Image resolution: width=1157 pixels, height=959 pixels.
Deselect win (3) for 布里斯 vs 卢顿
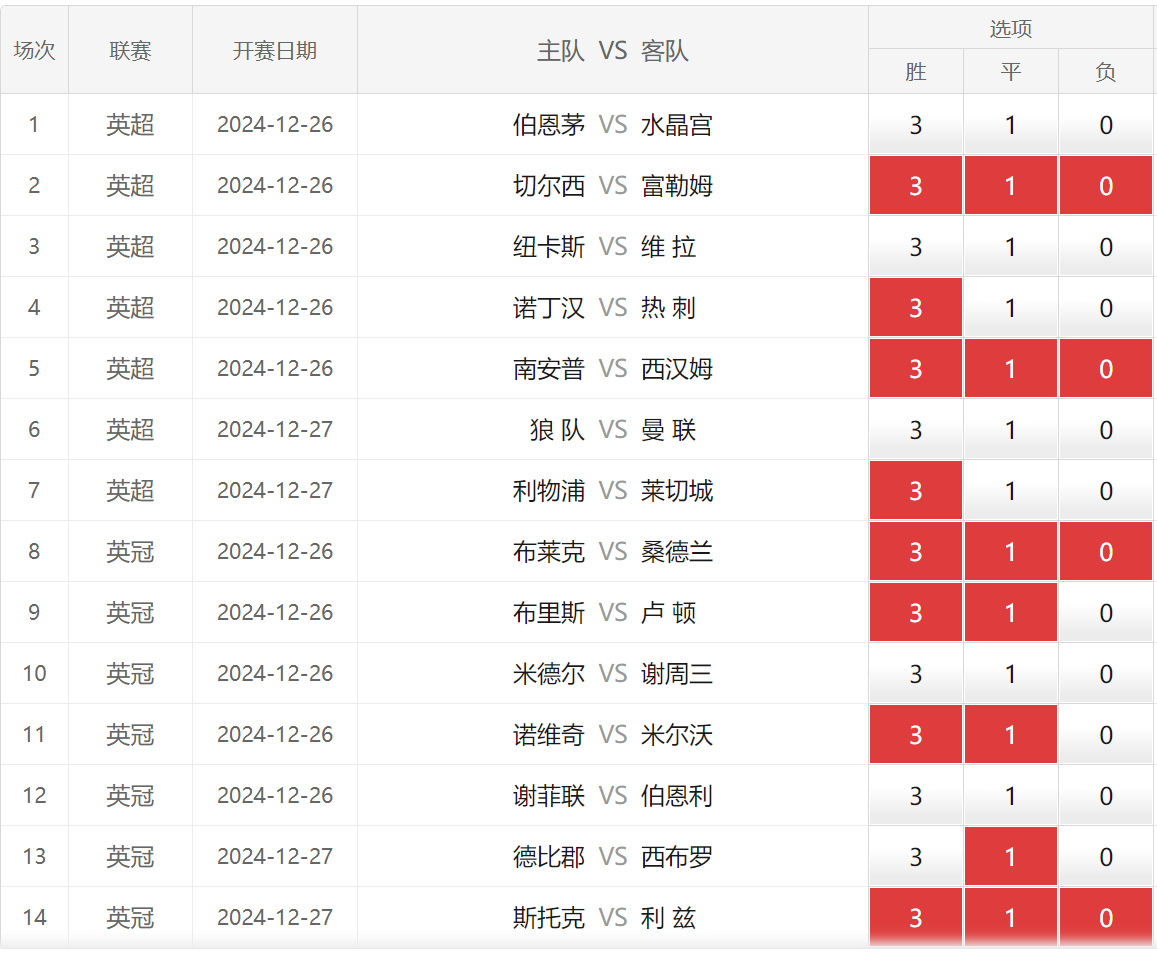pos(916,612)
